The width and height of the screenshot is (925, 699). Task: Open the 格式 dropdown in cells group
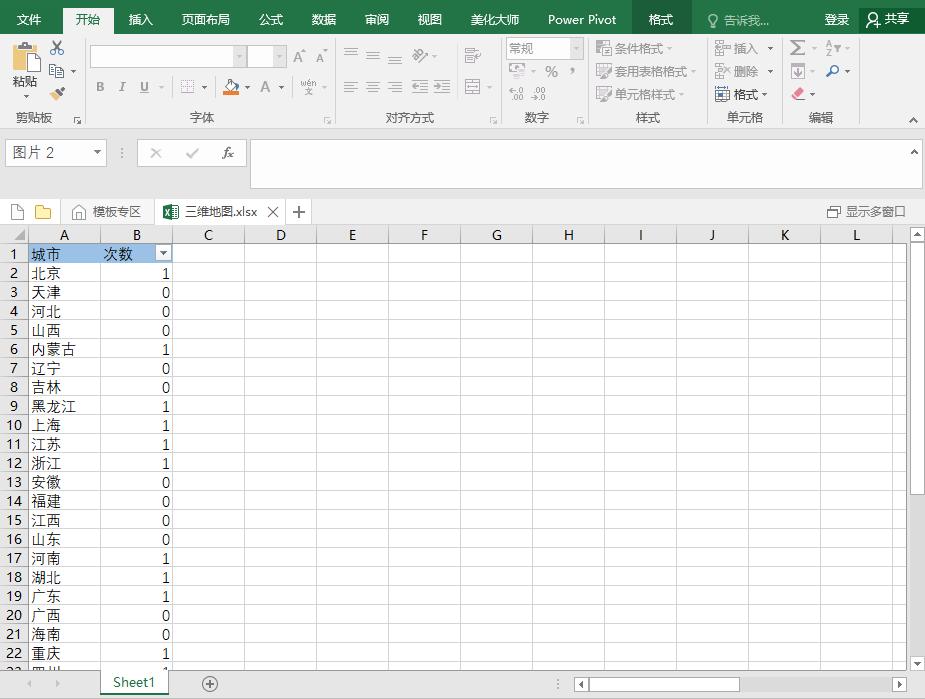click(741, 94)
